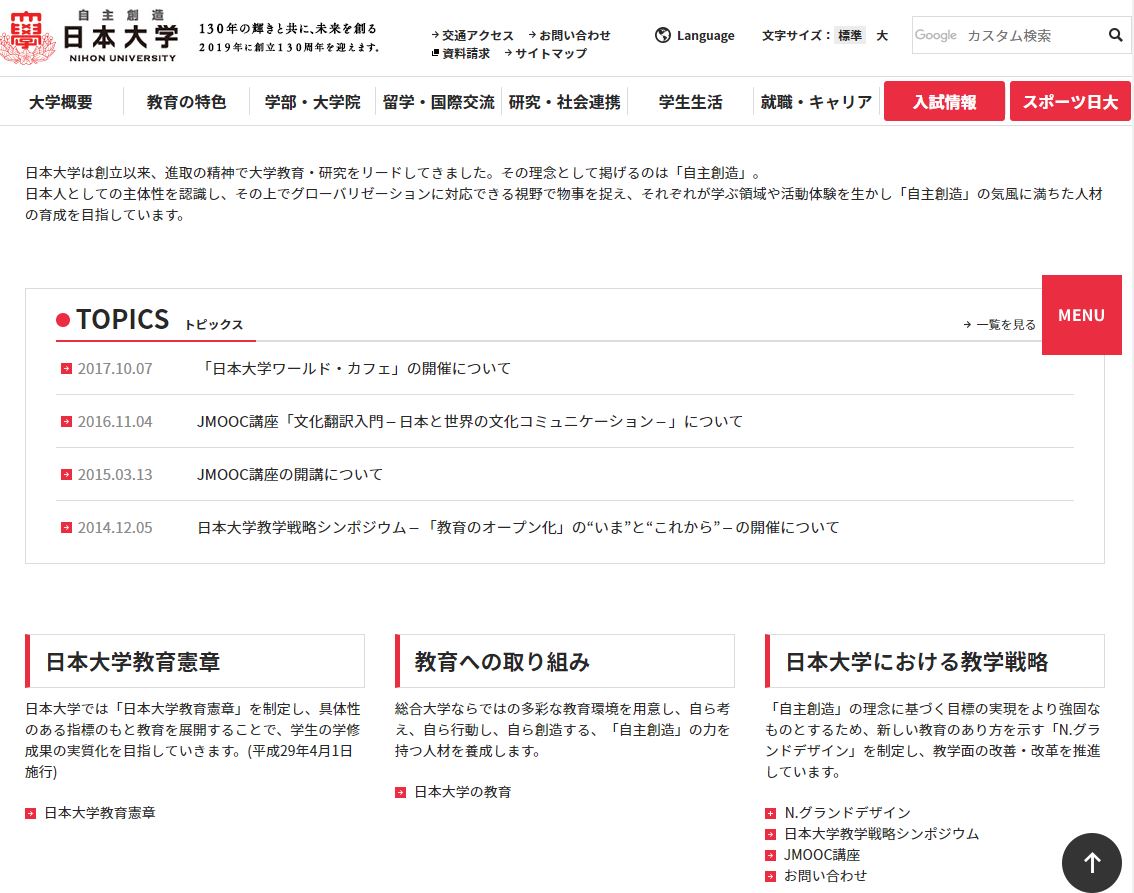
Task: Click red arrow icon beside 日本大学教学戦略シンポジウム
Action: (x=770, y=834)
